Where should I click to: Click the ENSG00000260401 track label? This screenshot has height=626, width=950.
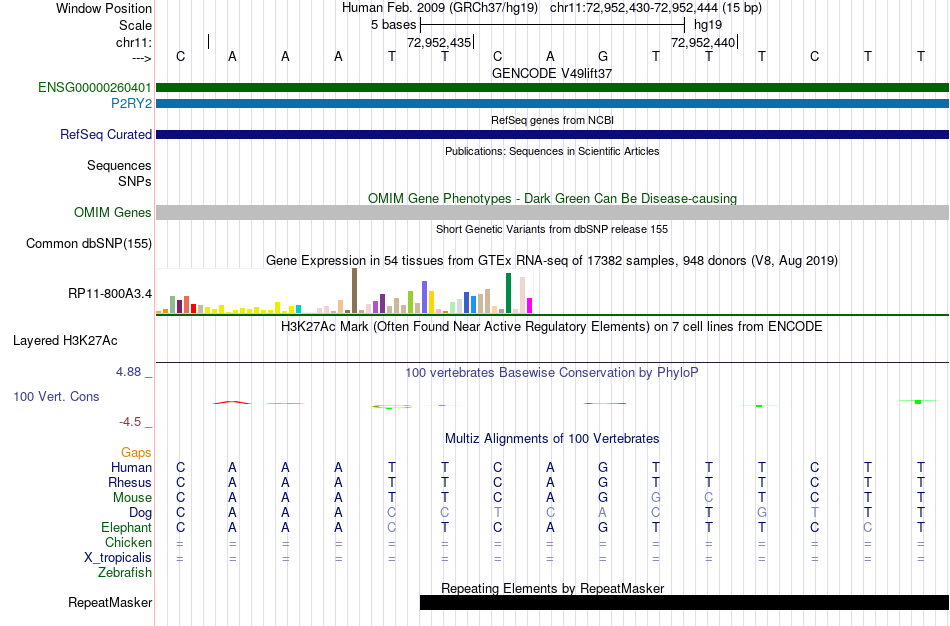pos(95,87)
